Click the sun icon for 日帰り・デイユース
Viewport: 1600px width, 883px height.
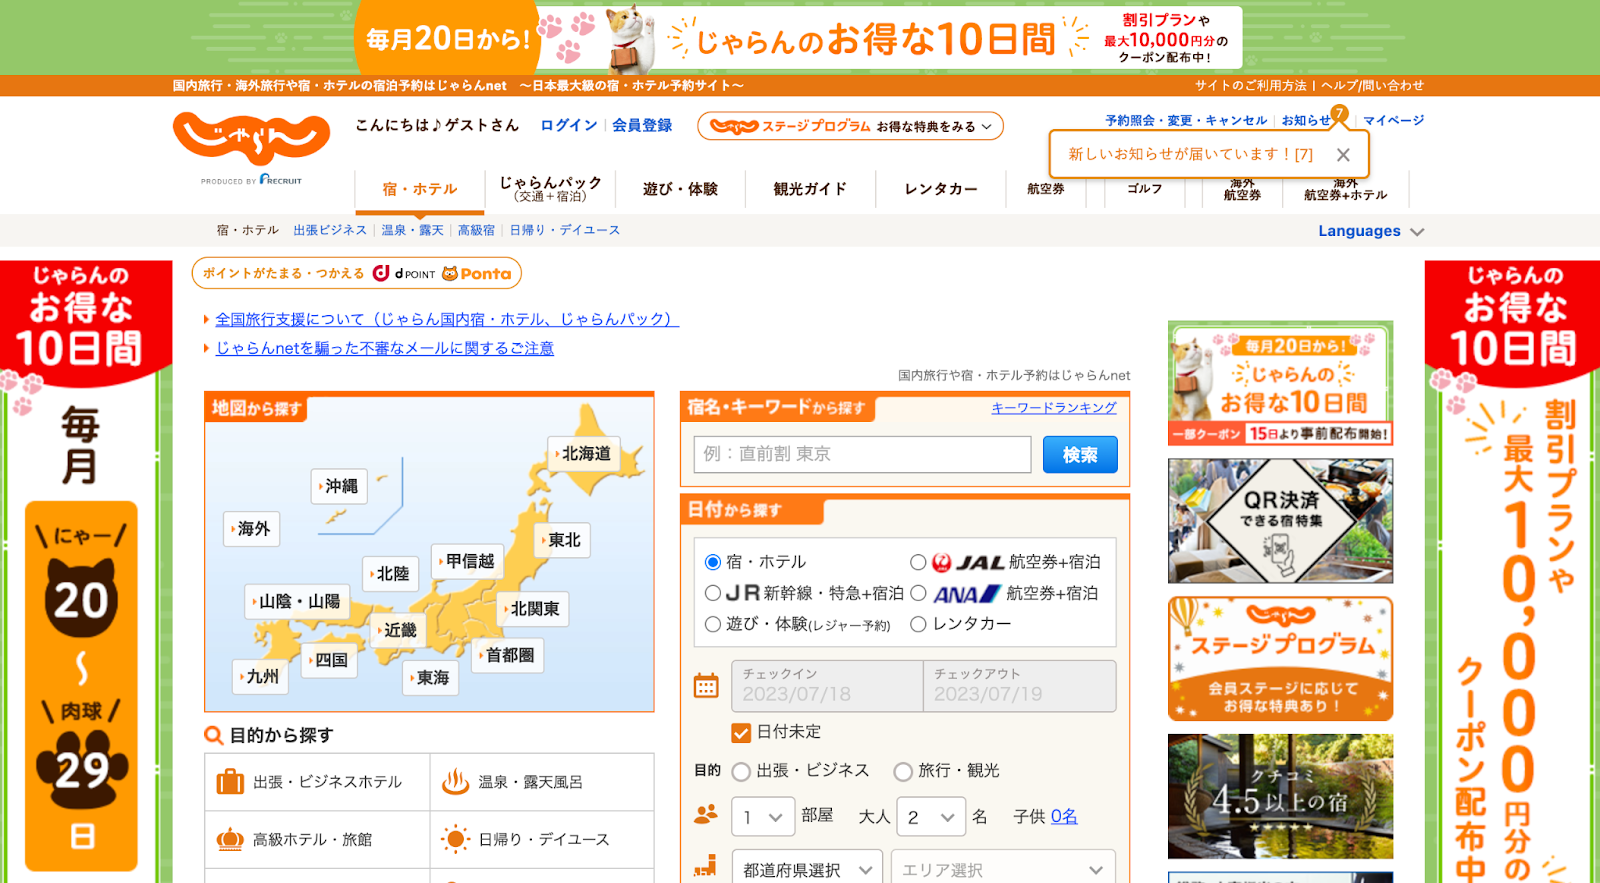[456, 839]
